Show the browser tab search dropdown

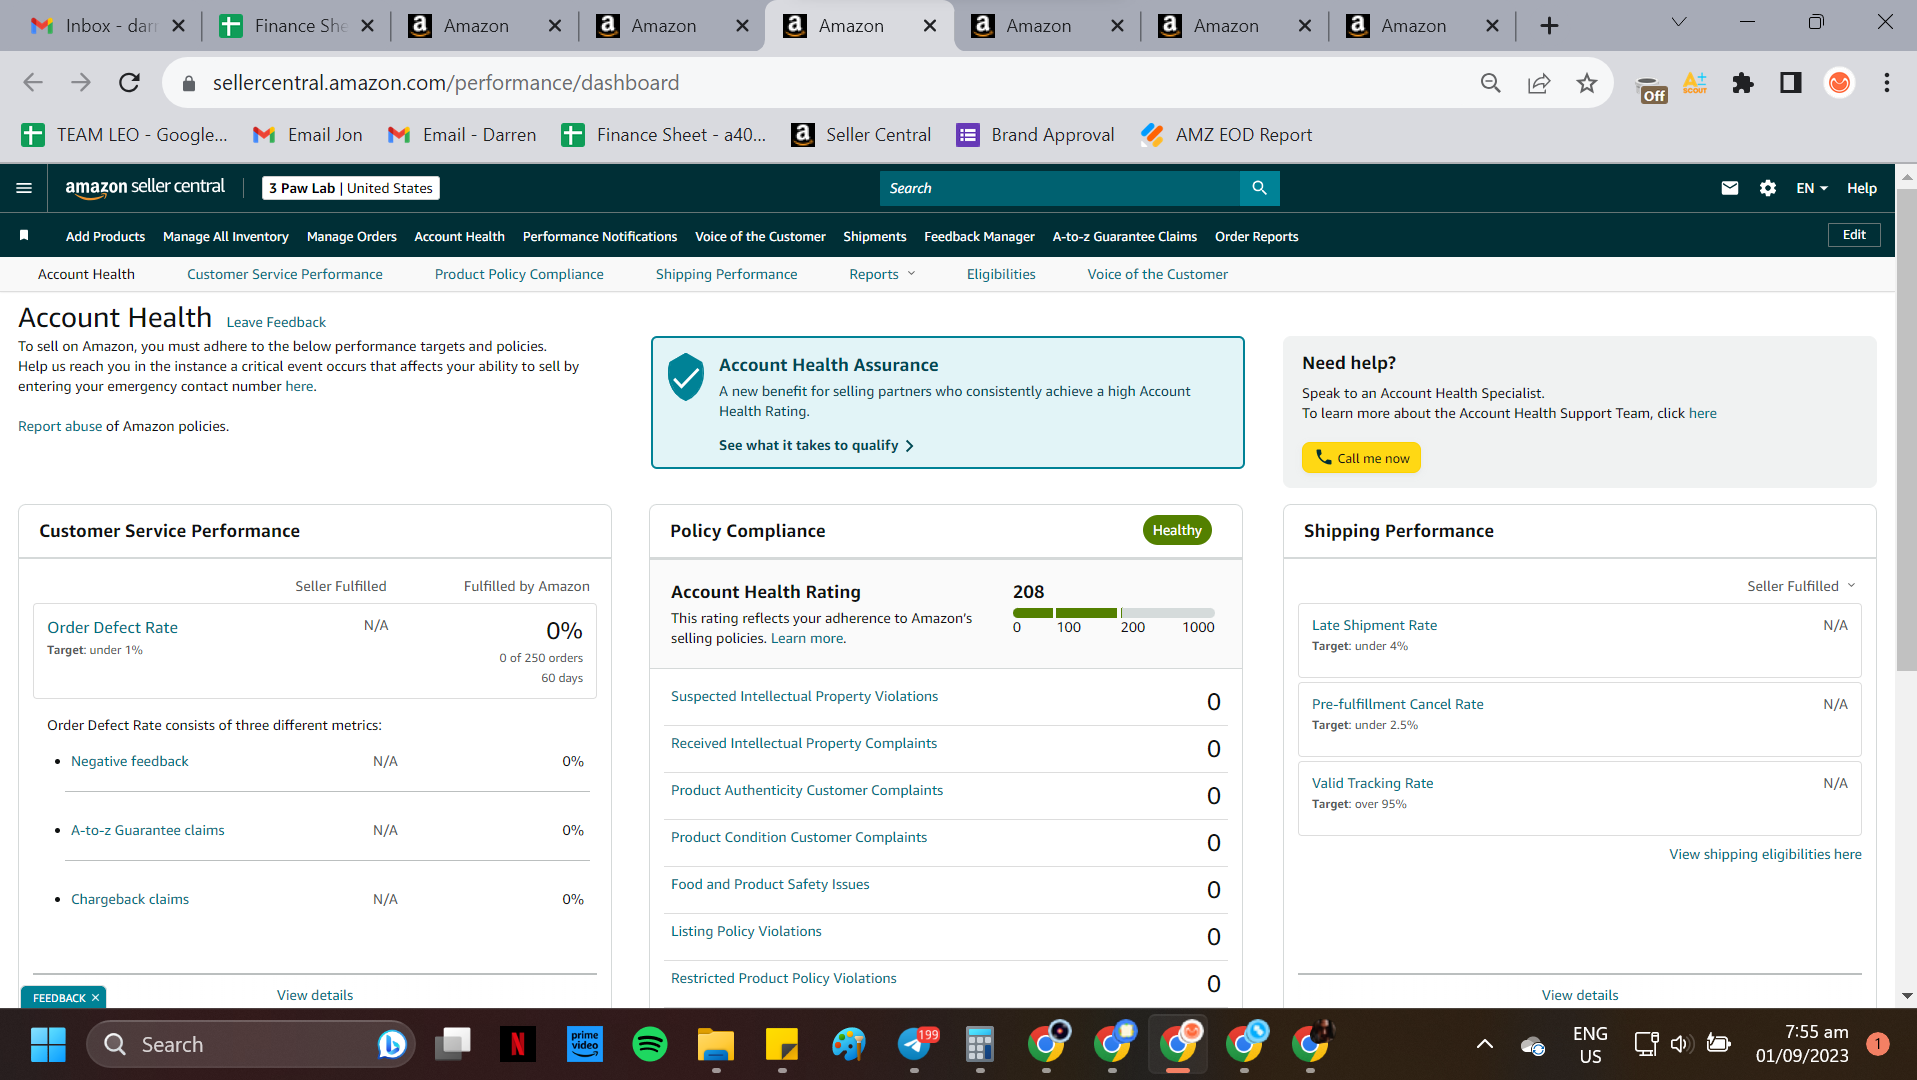pyautogui.click(x=1679, y=22)
